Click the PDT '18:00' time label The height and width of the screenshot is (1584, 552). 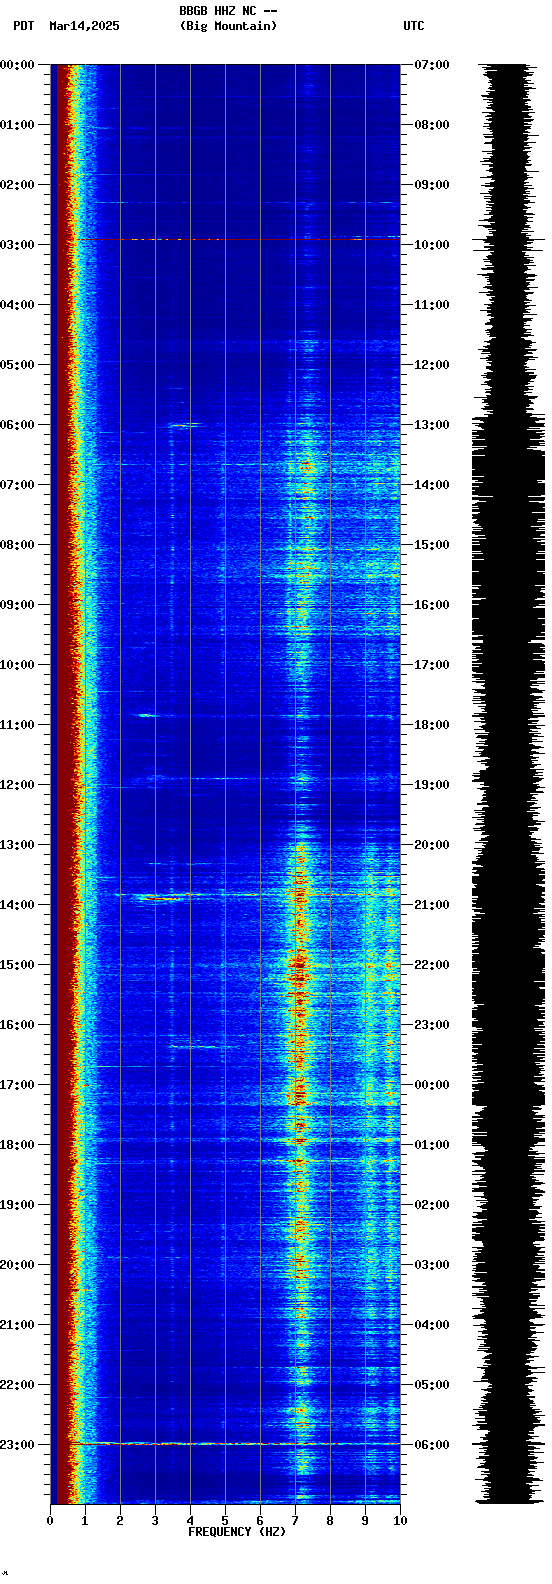tap(16, 1145)
